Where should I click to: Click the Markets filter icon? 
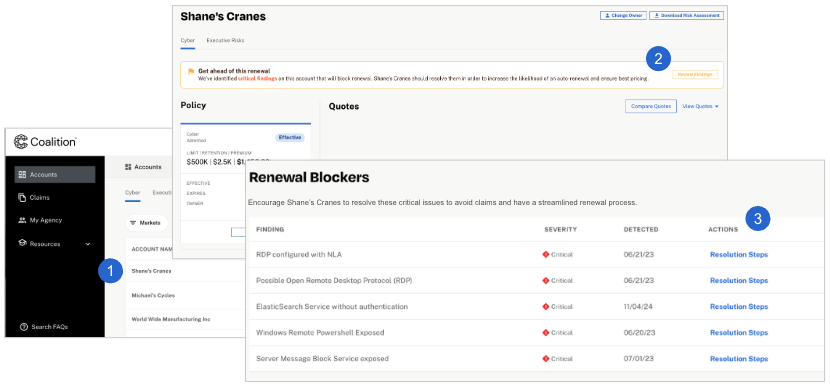click(x=133, y=223)
